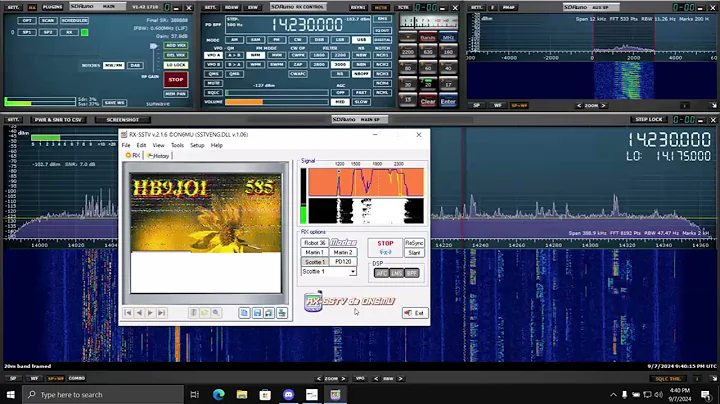Decrease RBW in Main SP
720x404 pixels.
click(x=376, y=379)
